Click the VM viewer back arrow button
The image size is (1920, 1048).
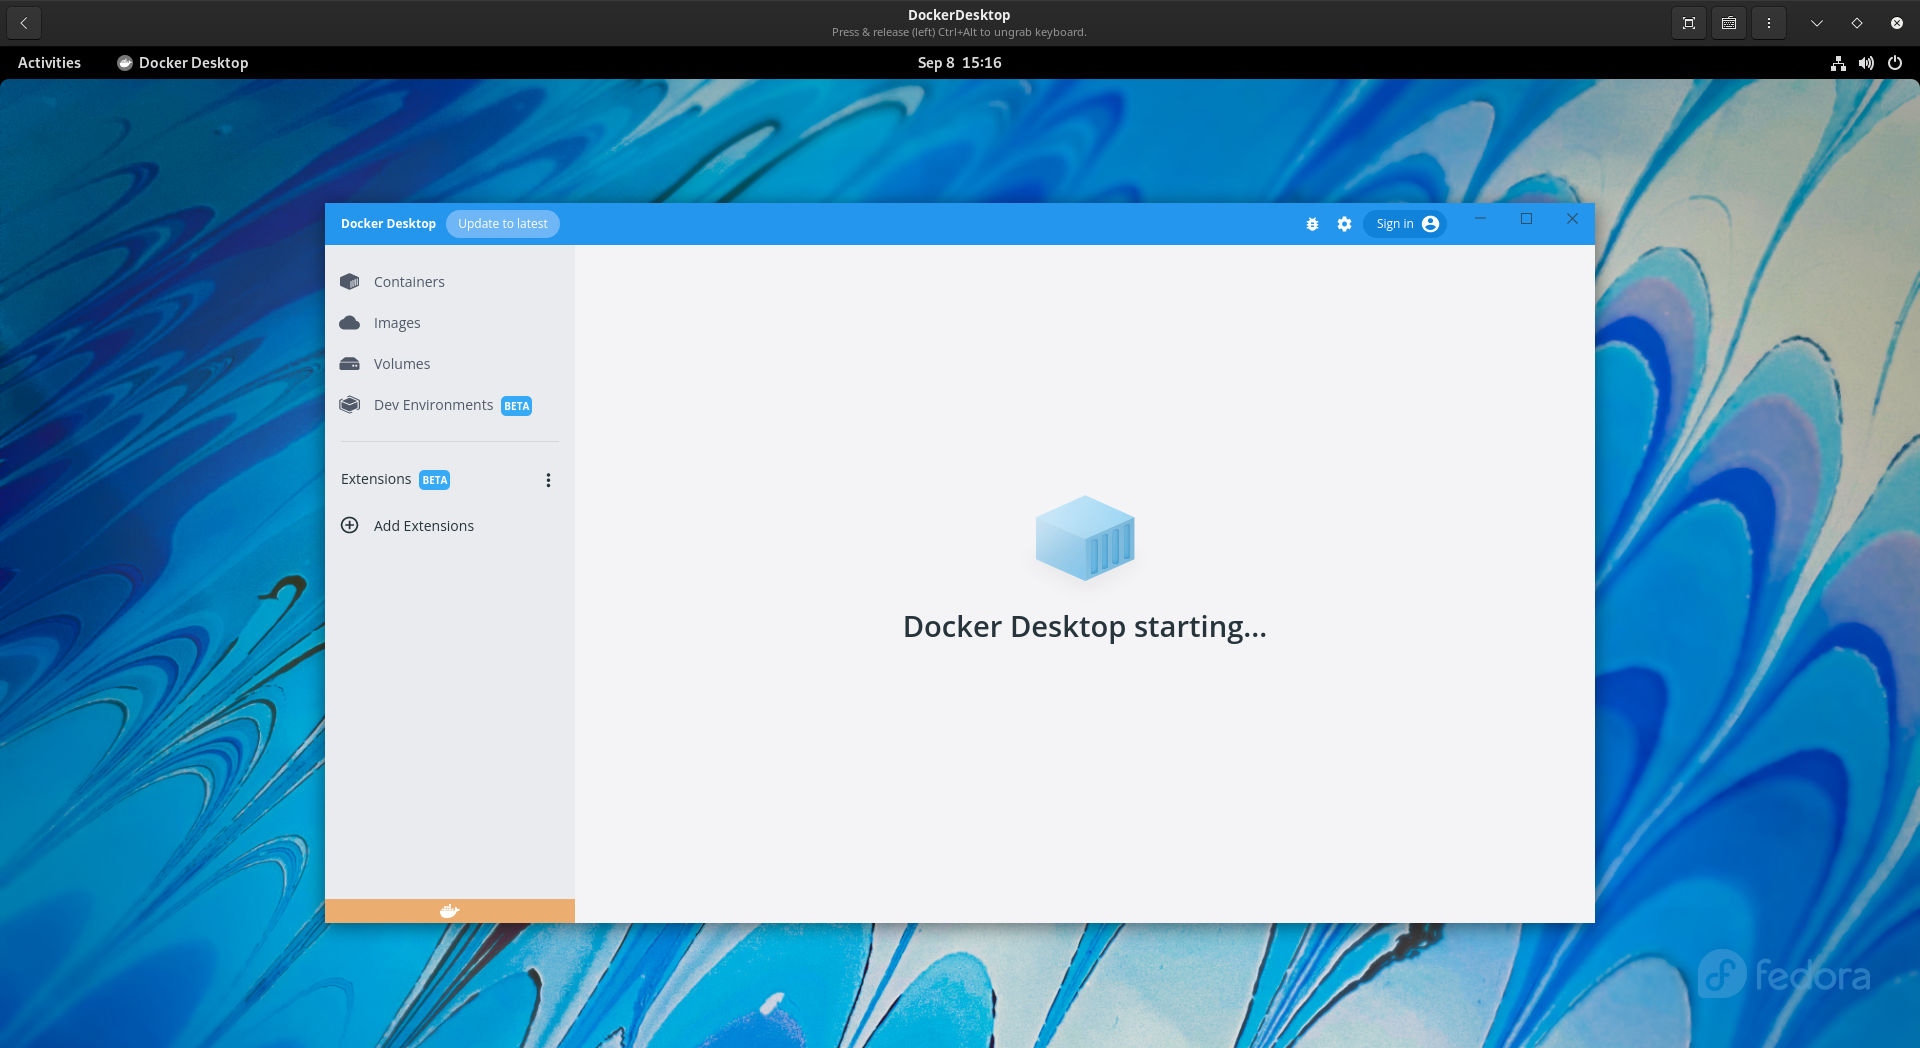tap(24, 23)
